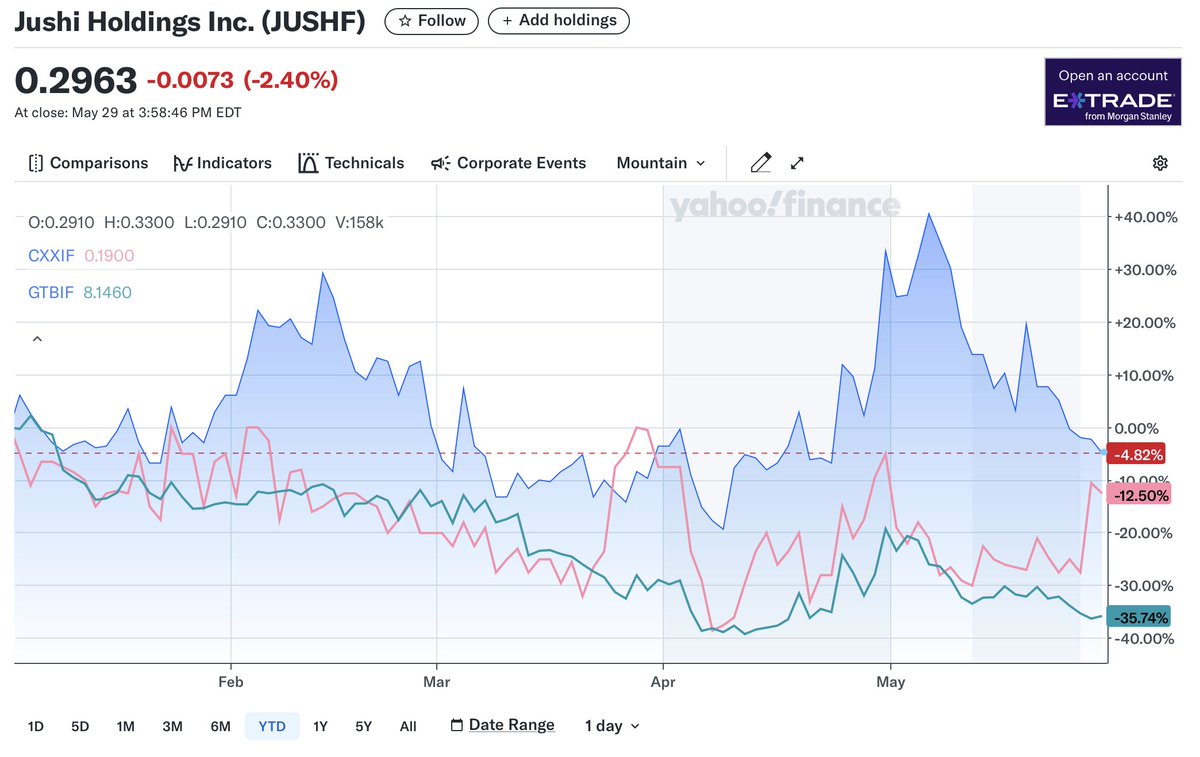Select the pencil drawing tool icon
Image resolution: width=1200 pixels, height=757 pixels.
pyautogui.click(x=760, y=163)
